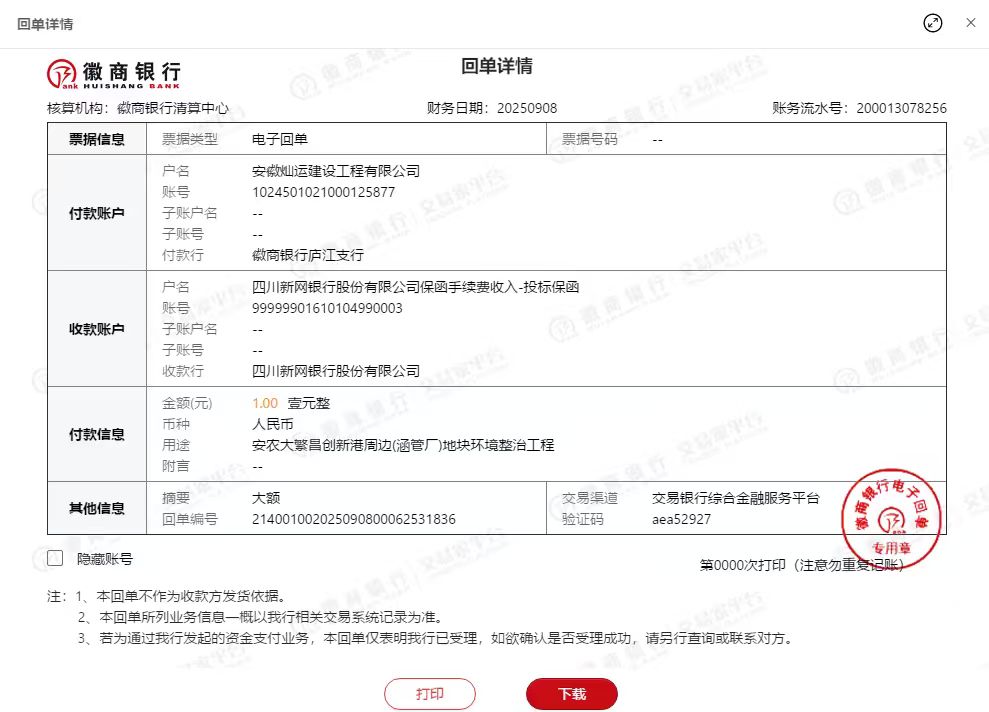Select the orange amount 1.00
This screenshot has height=712, width=989.
pos(265,403)
